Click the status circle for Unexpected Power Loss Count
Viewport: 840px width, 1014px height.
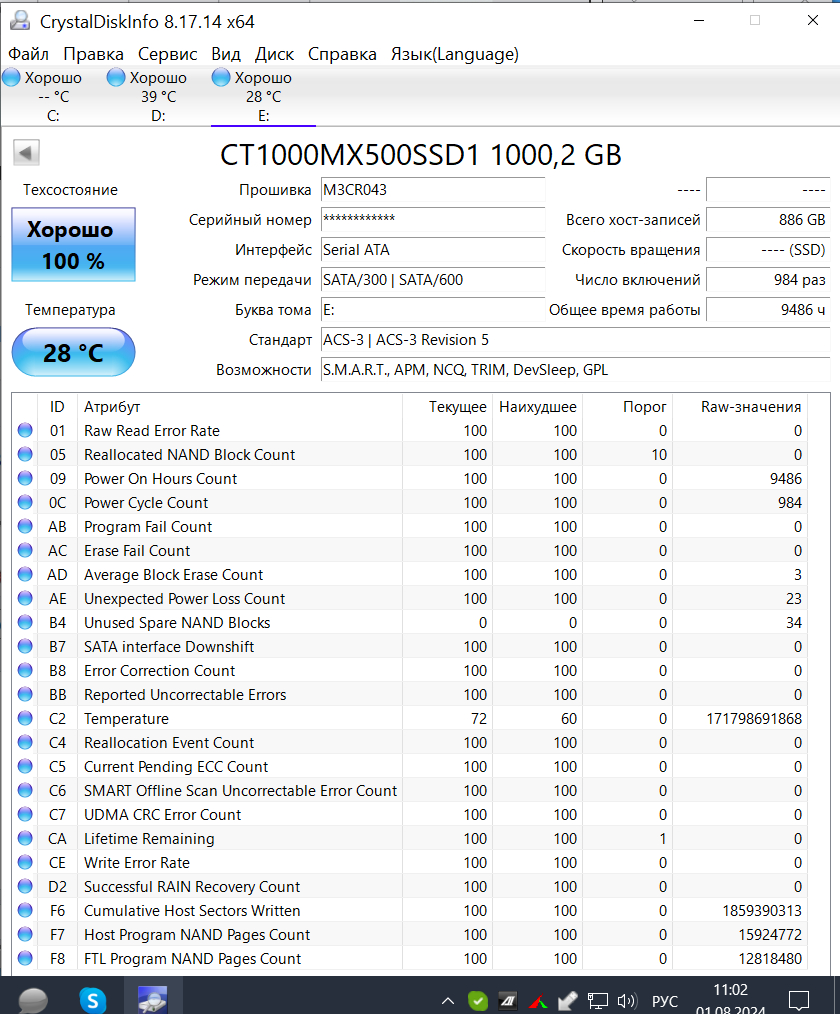(25, 598)
